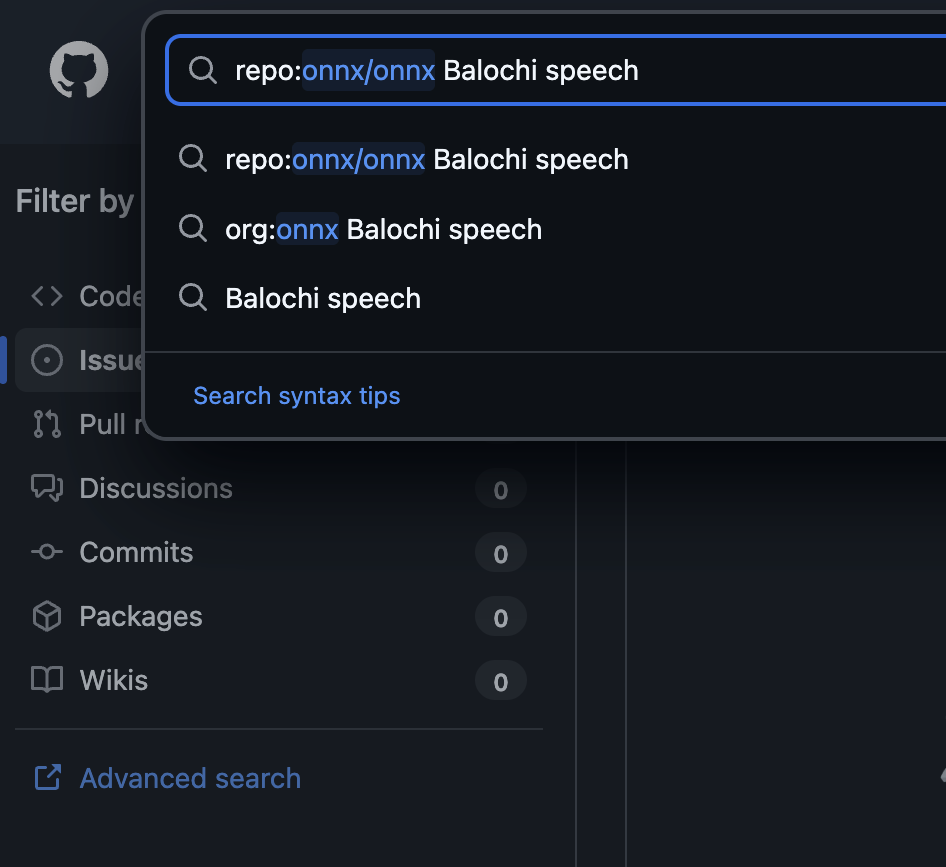Click the magnifier icon in search field
This screenshot has width=946, height=867.
(x=203, y=70)
